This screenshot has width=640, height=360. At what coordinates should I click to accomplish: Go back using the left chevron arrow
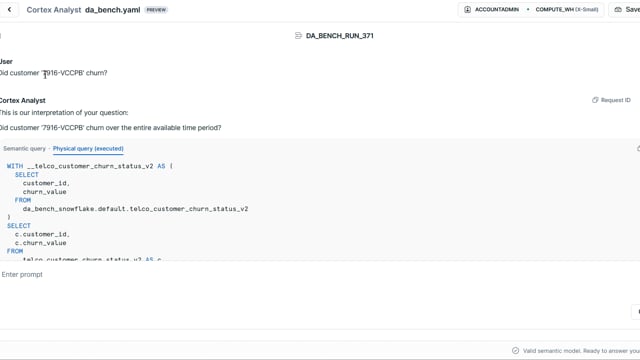[9, 9]
